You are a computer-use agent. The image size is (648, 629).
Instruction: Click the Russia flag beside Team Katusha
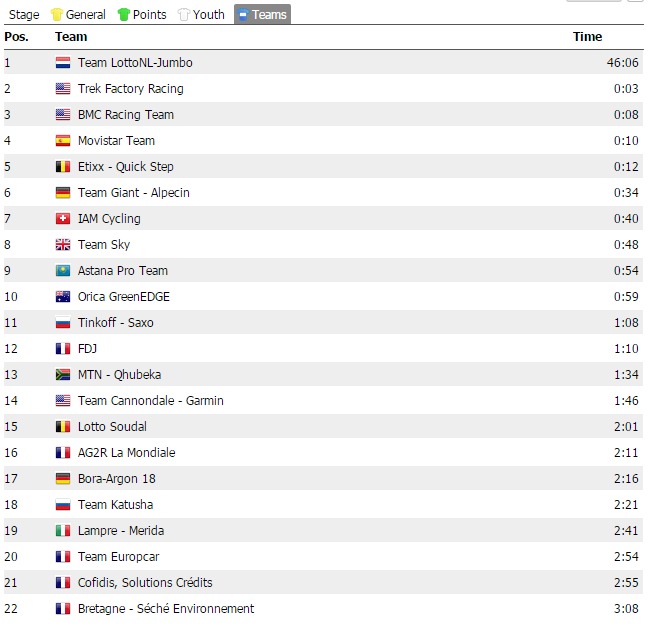tap(63, 505)
